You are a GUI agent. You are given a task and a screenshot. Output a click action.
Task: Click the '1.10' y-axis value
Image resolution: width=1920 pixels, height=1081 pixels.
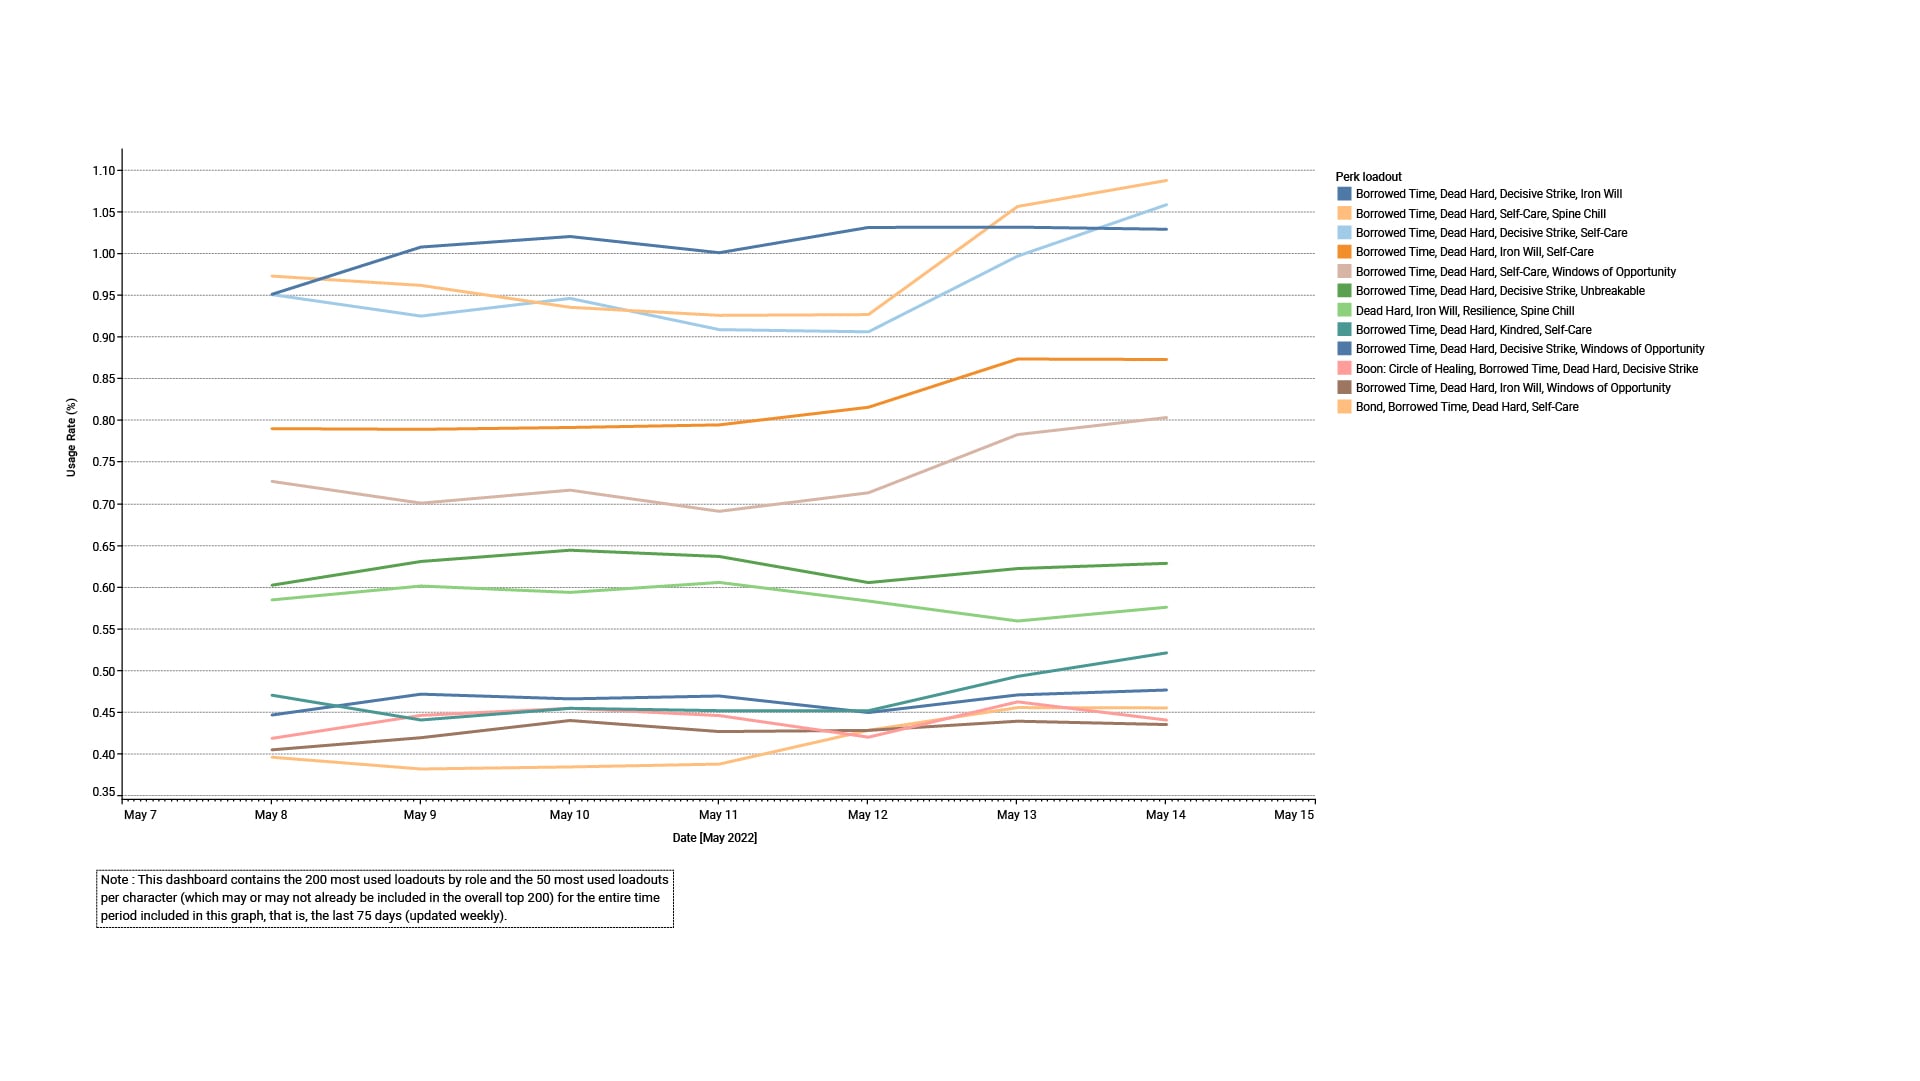[x=104, y=171]
